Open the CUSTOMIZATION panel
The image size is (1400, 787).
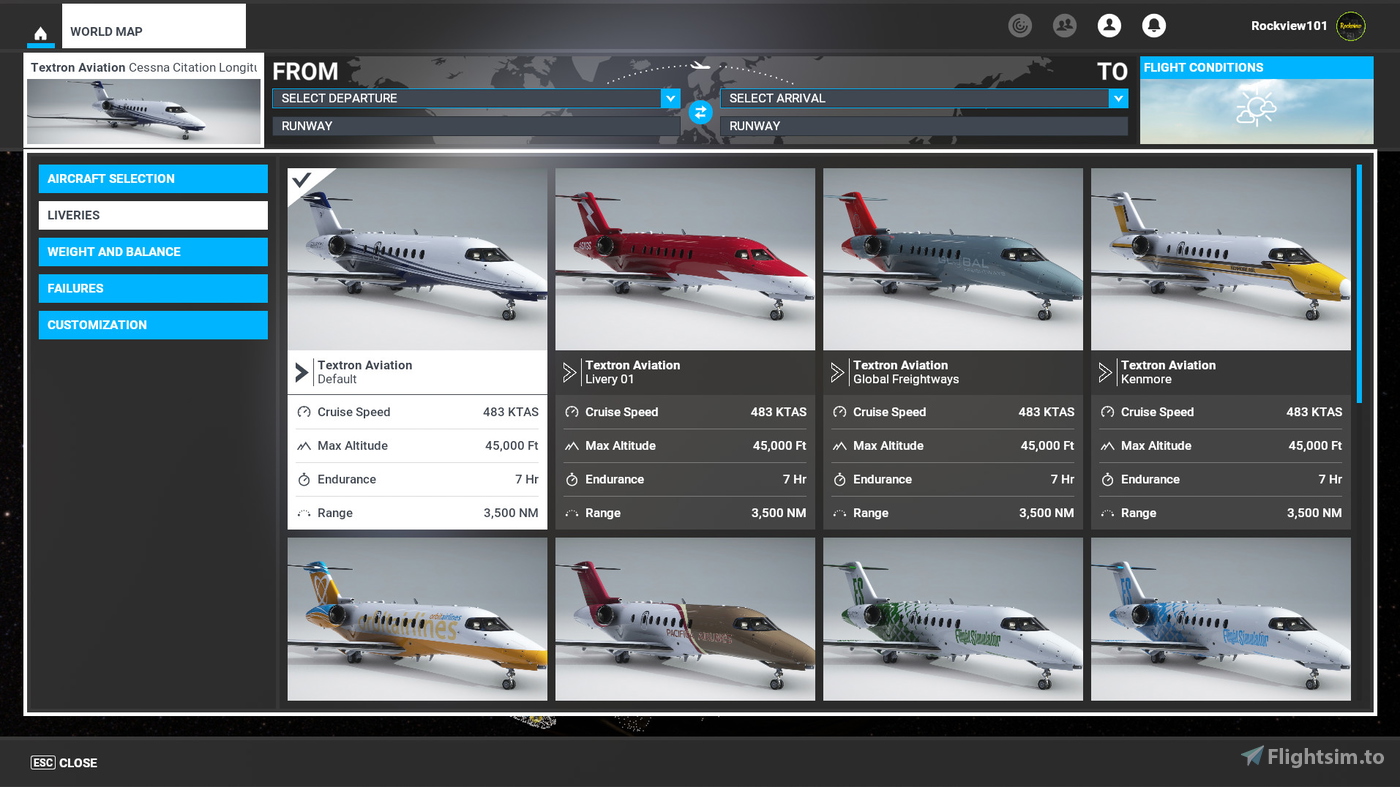coord(152,324)
